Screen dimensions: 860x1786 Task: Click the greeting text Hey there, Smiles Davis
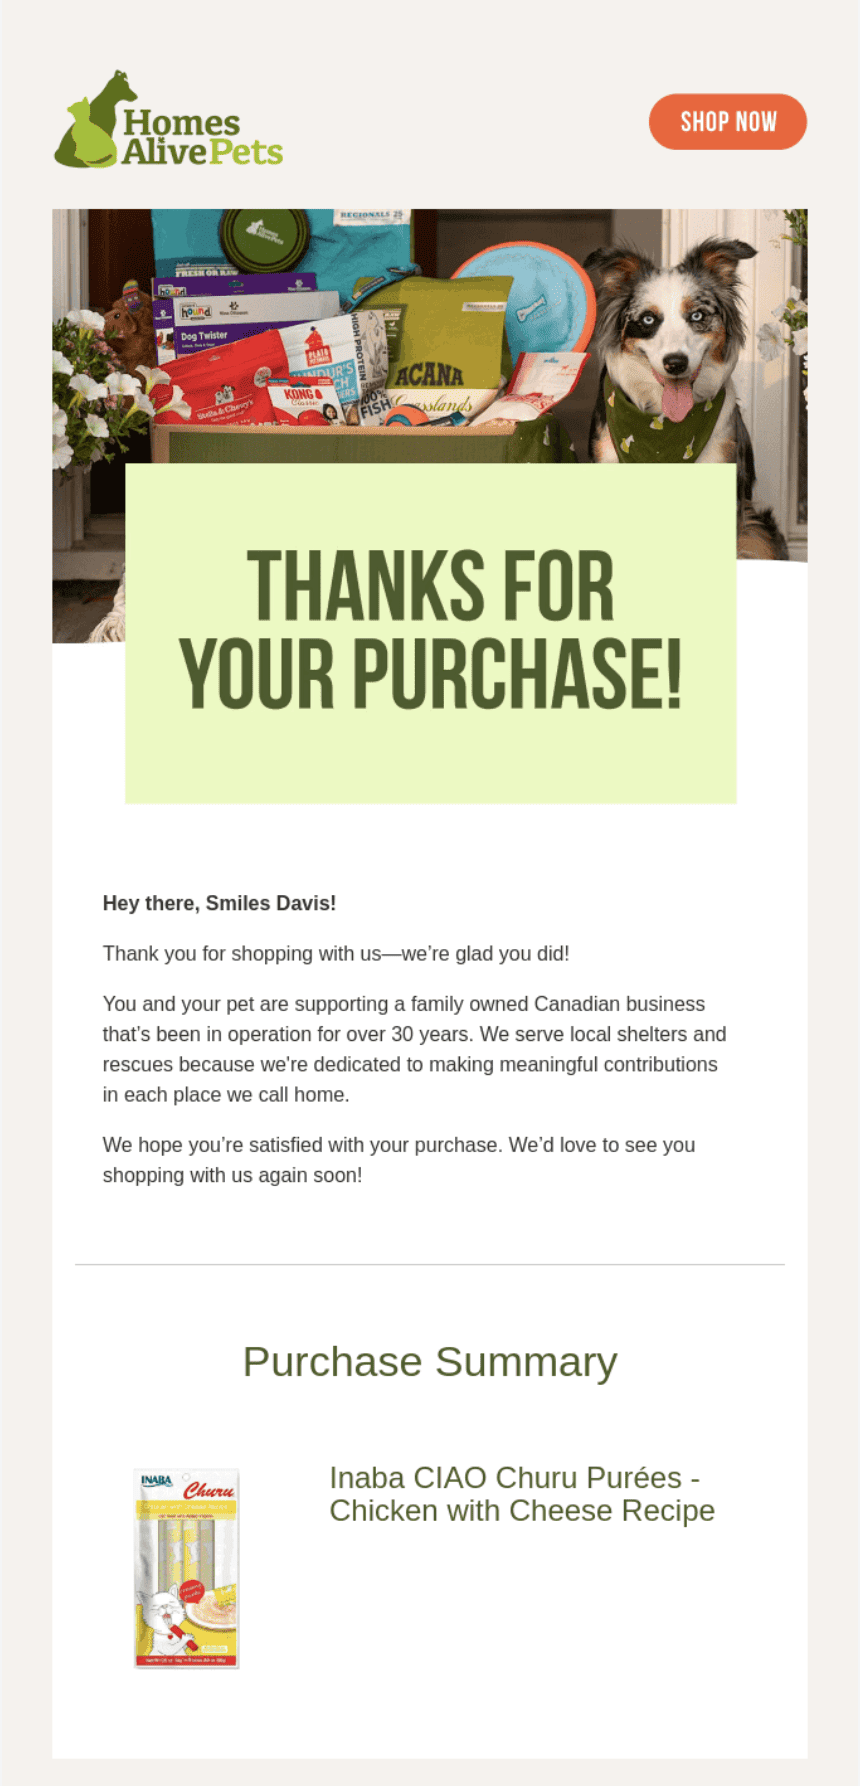pos(218,903)
